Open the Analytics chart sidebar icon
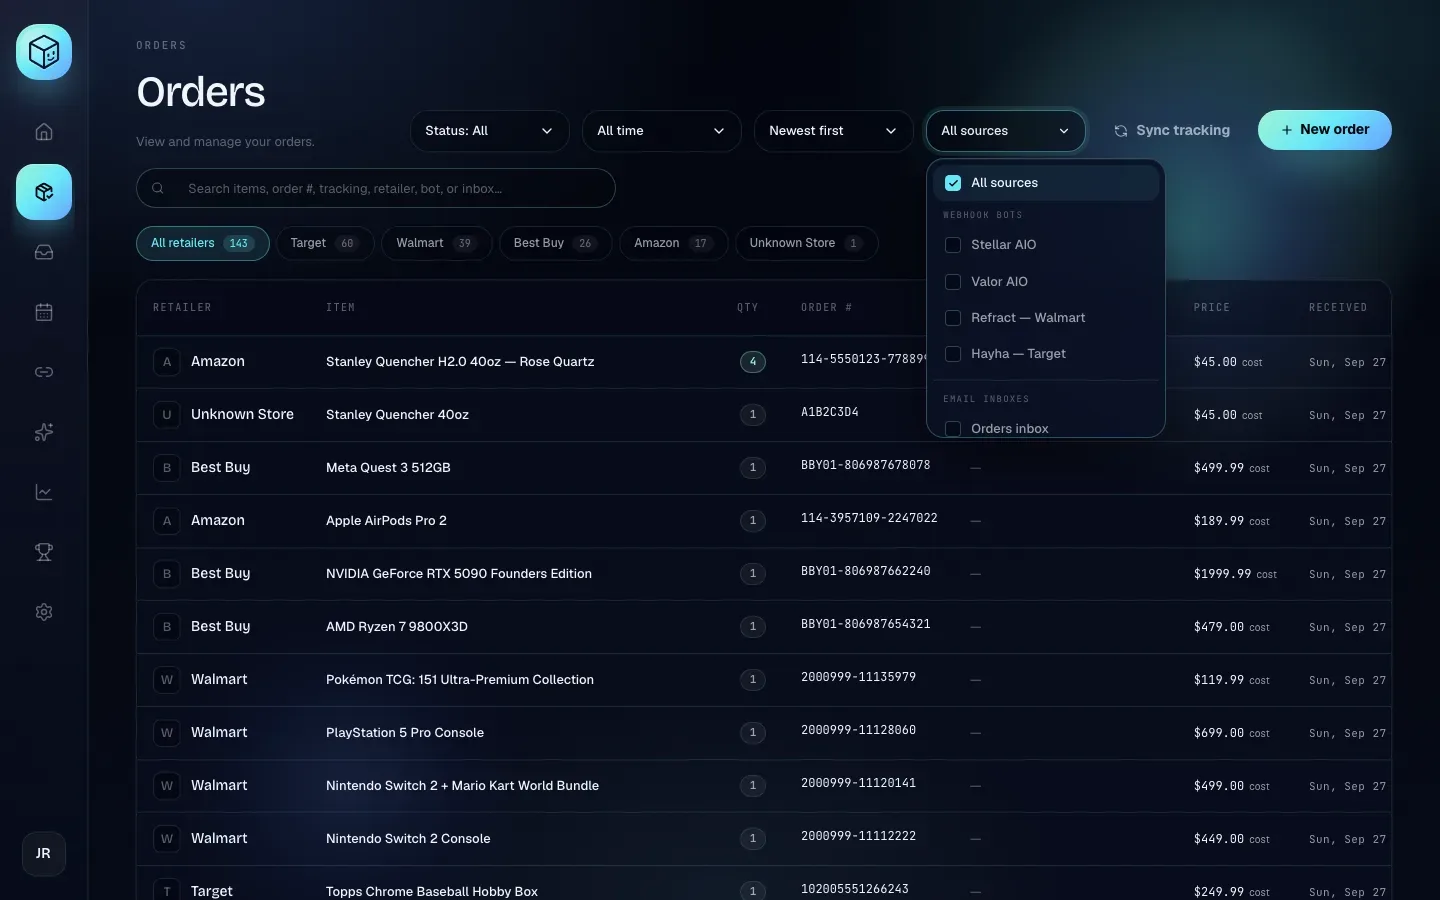The image size is (1440, 900). [x=44, y=492]
